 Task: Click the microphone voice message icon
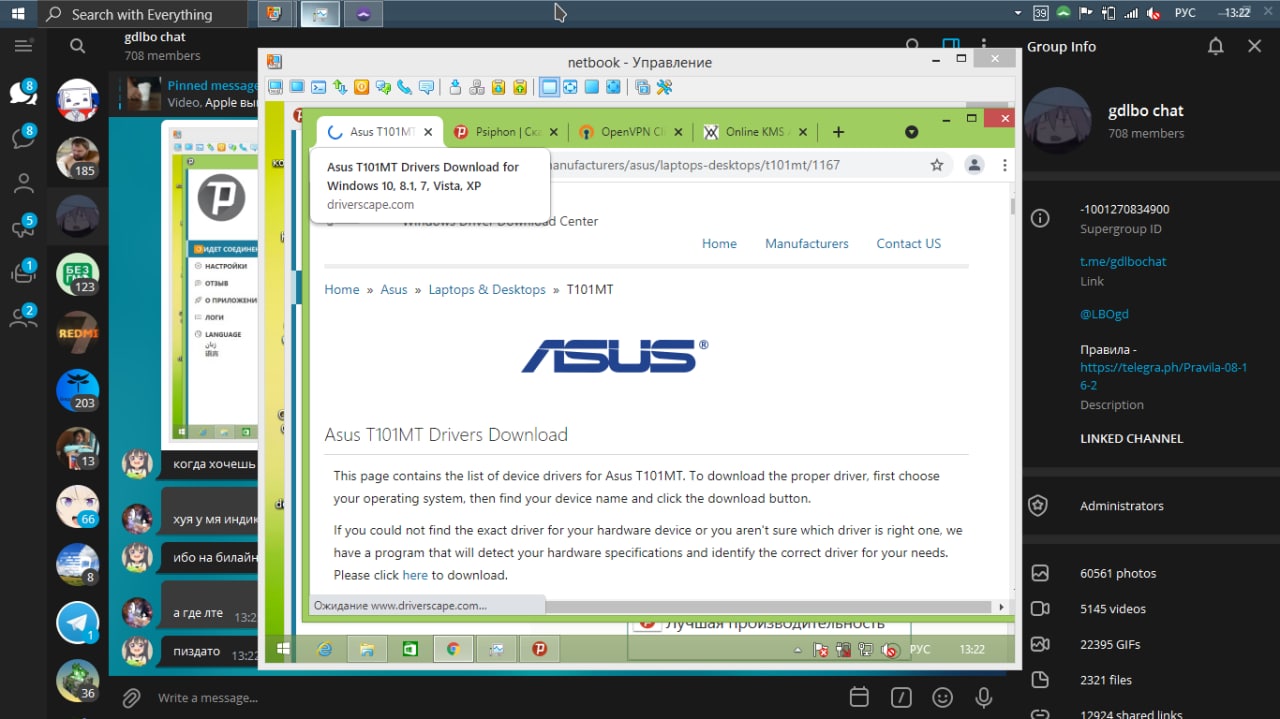984,697
